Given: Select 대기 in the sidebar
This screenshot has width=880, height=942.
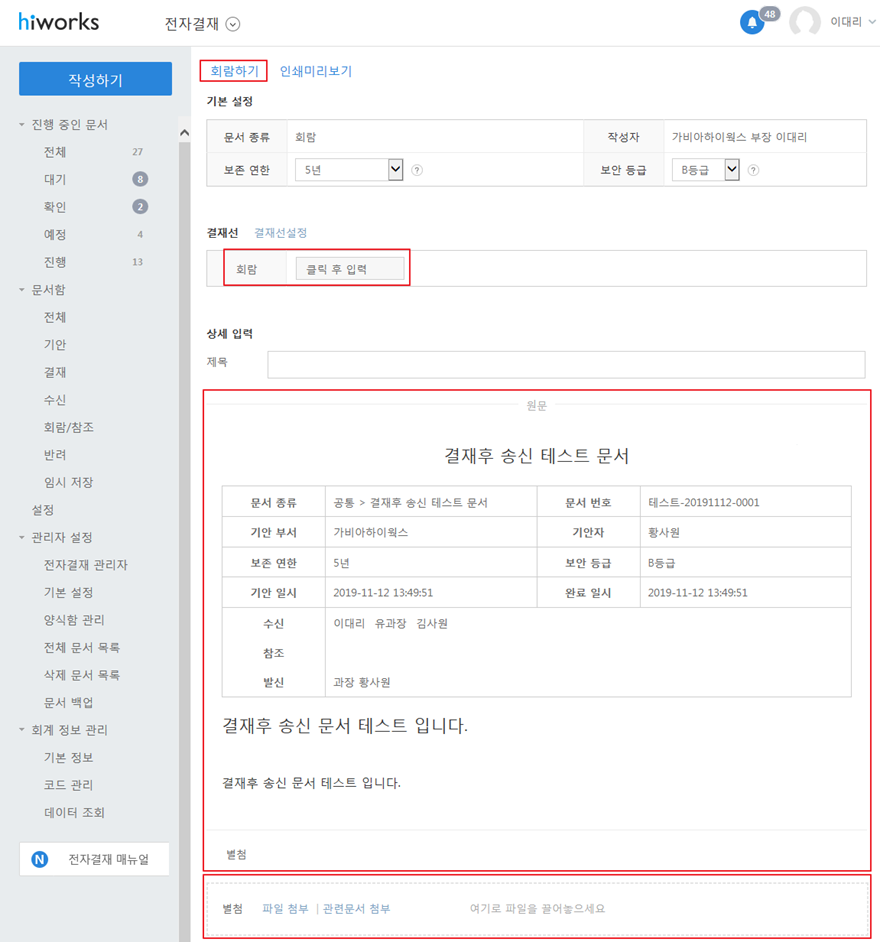Looking at the screenshot, I should point(55,180).
